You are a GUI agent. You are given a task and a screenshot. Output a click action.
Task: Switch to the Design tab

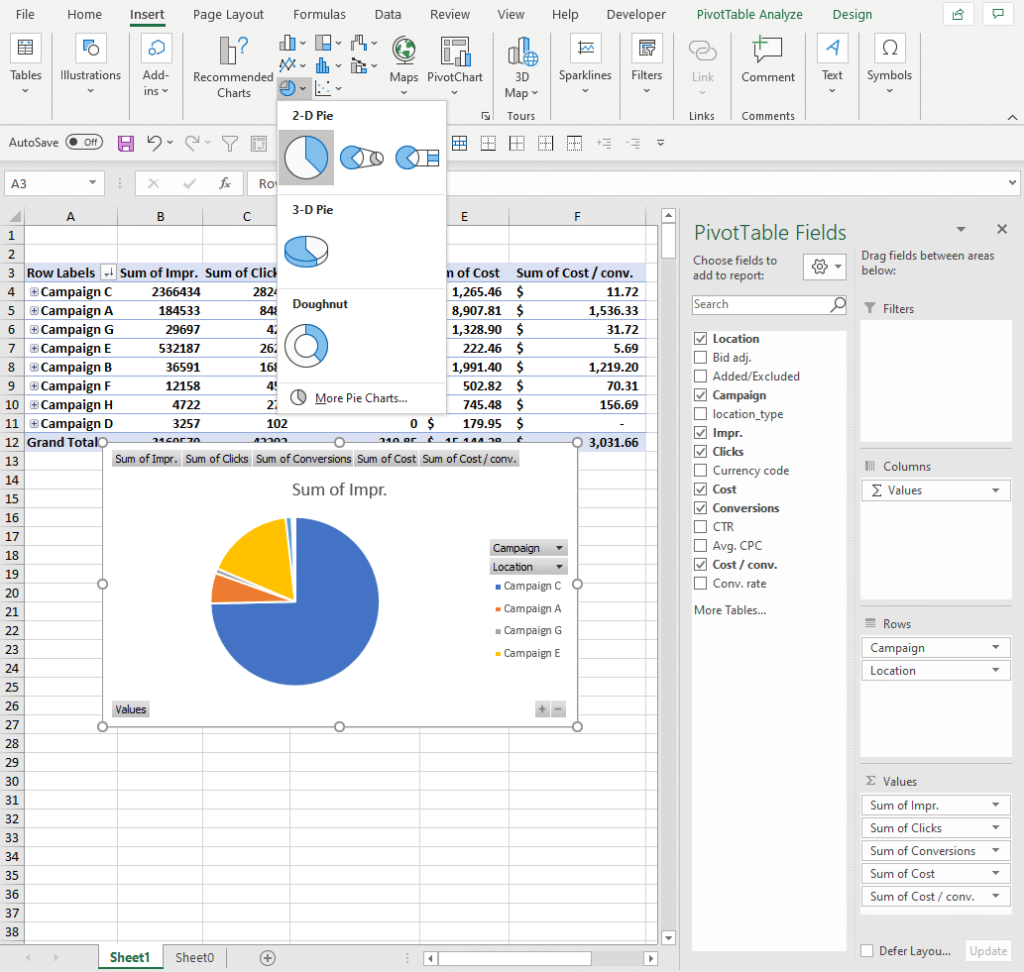pos(852,14)
